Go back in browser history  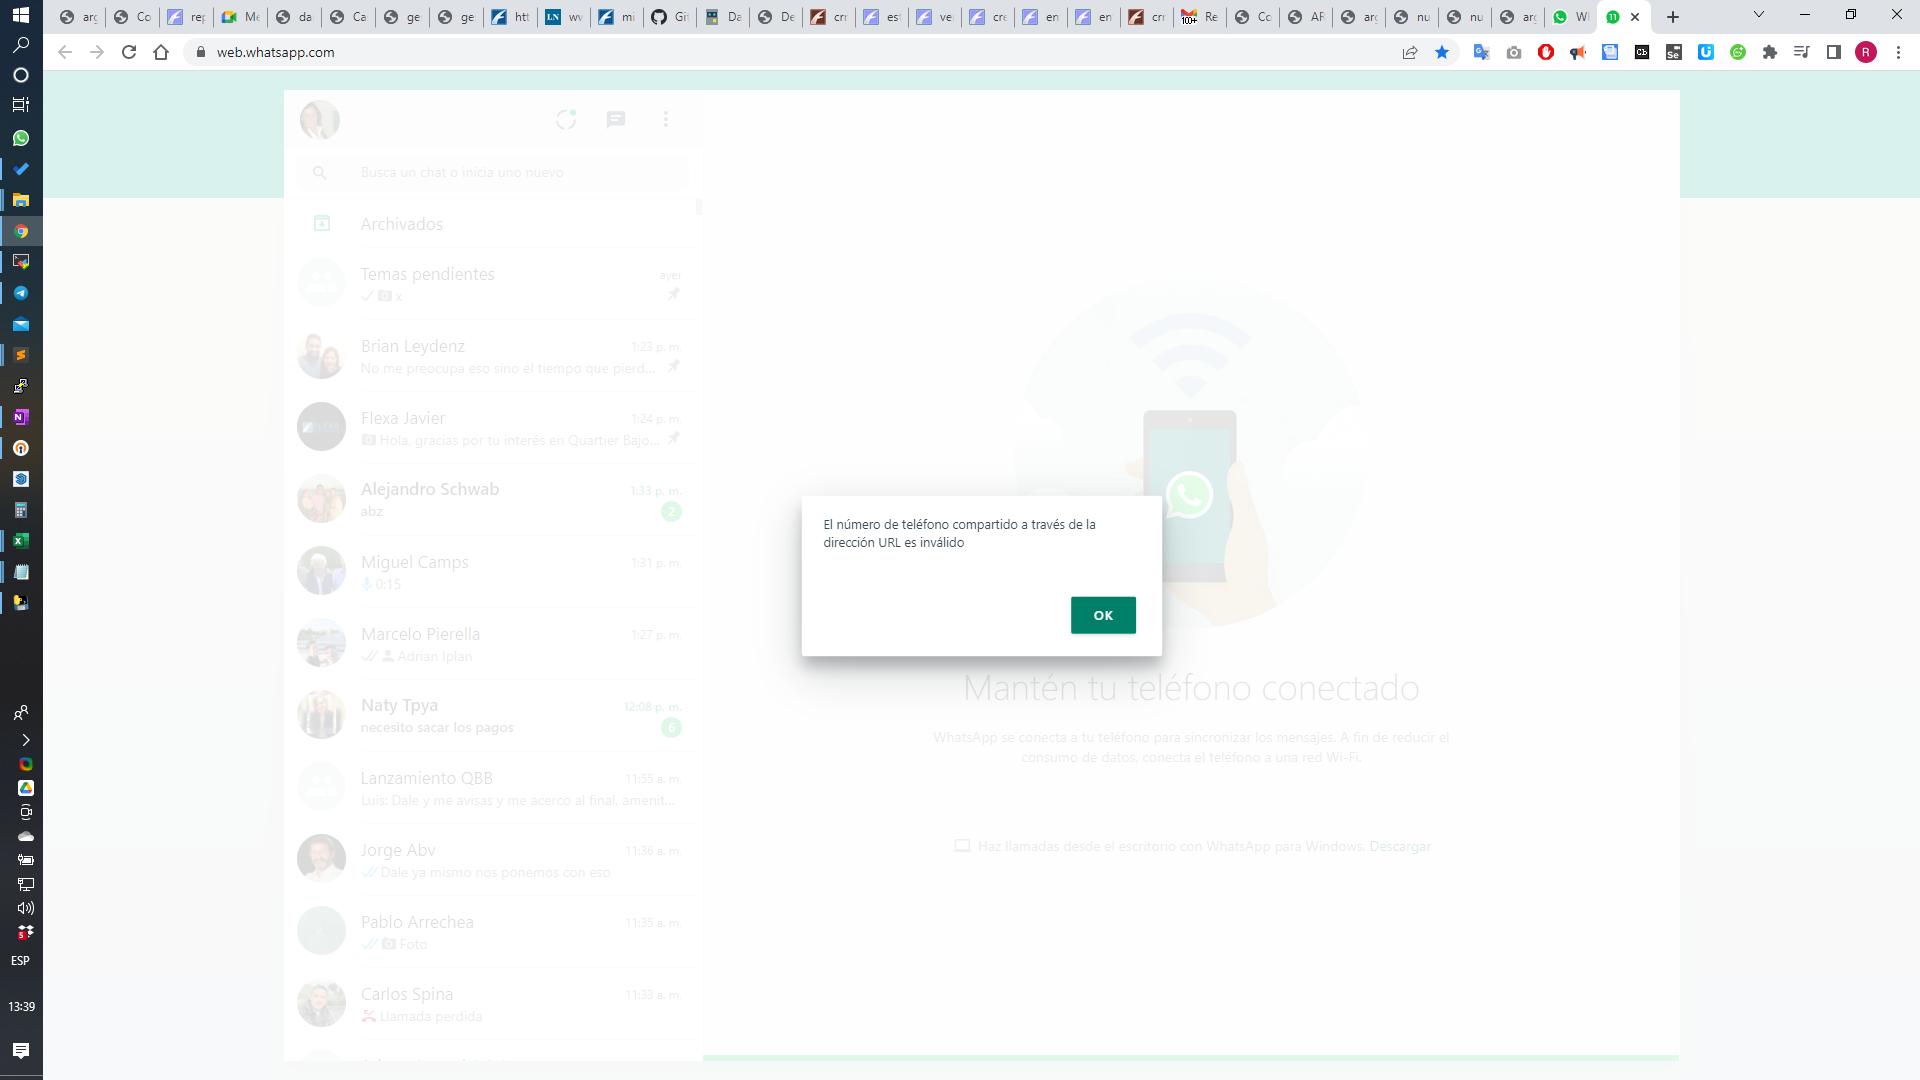65,52
